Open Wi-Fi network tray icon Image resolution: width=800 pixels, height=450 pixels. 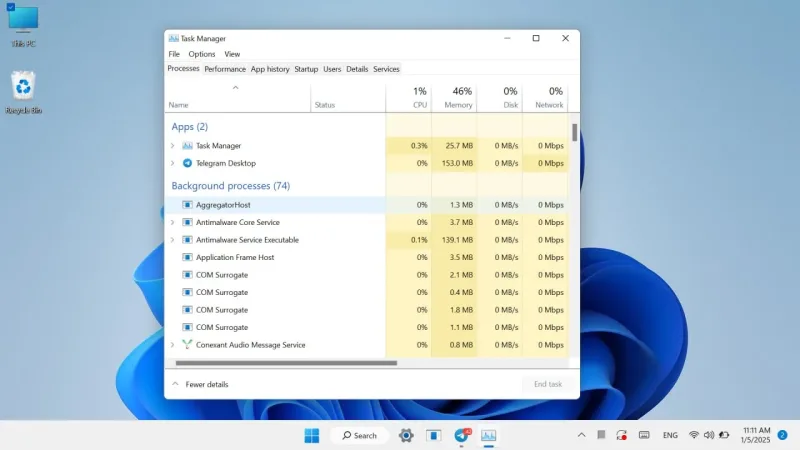click(x=693, y=435)
